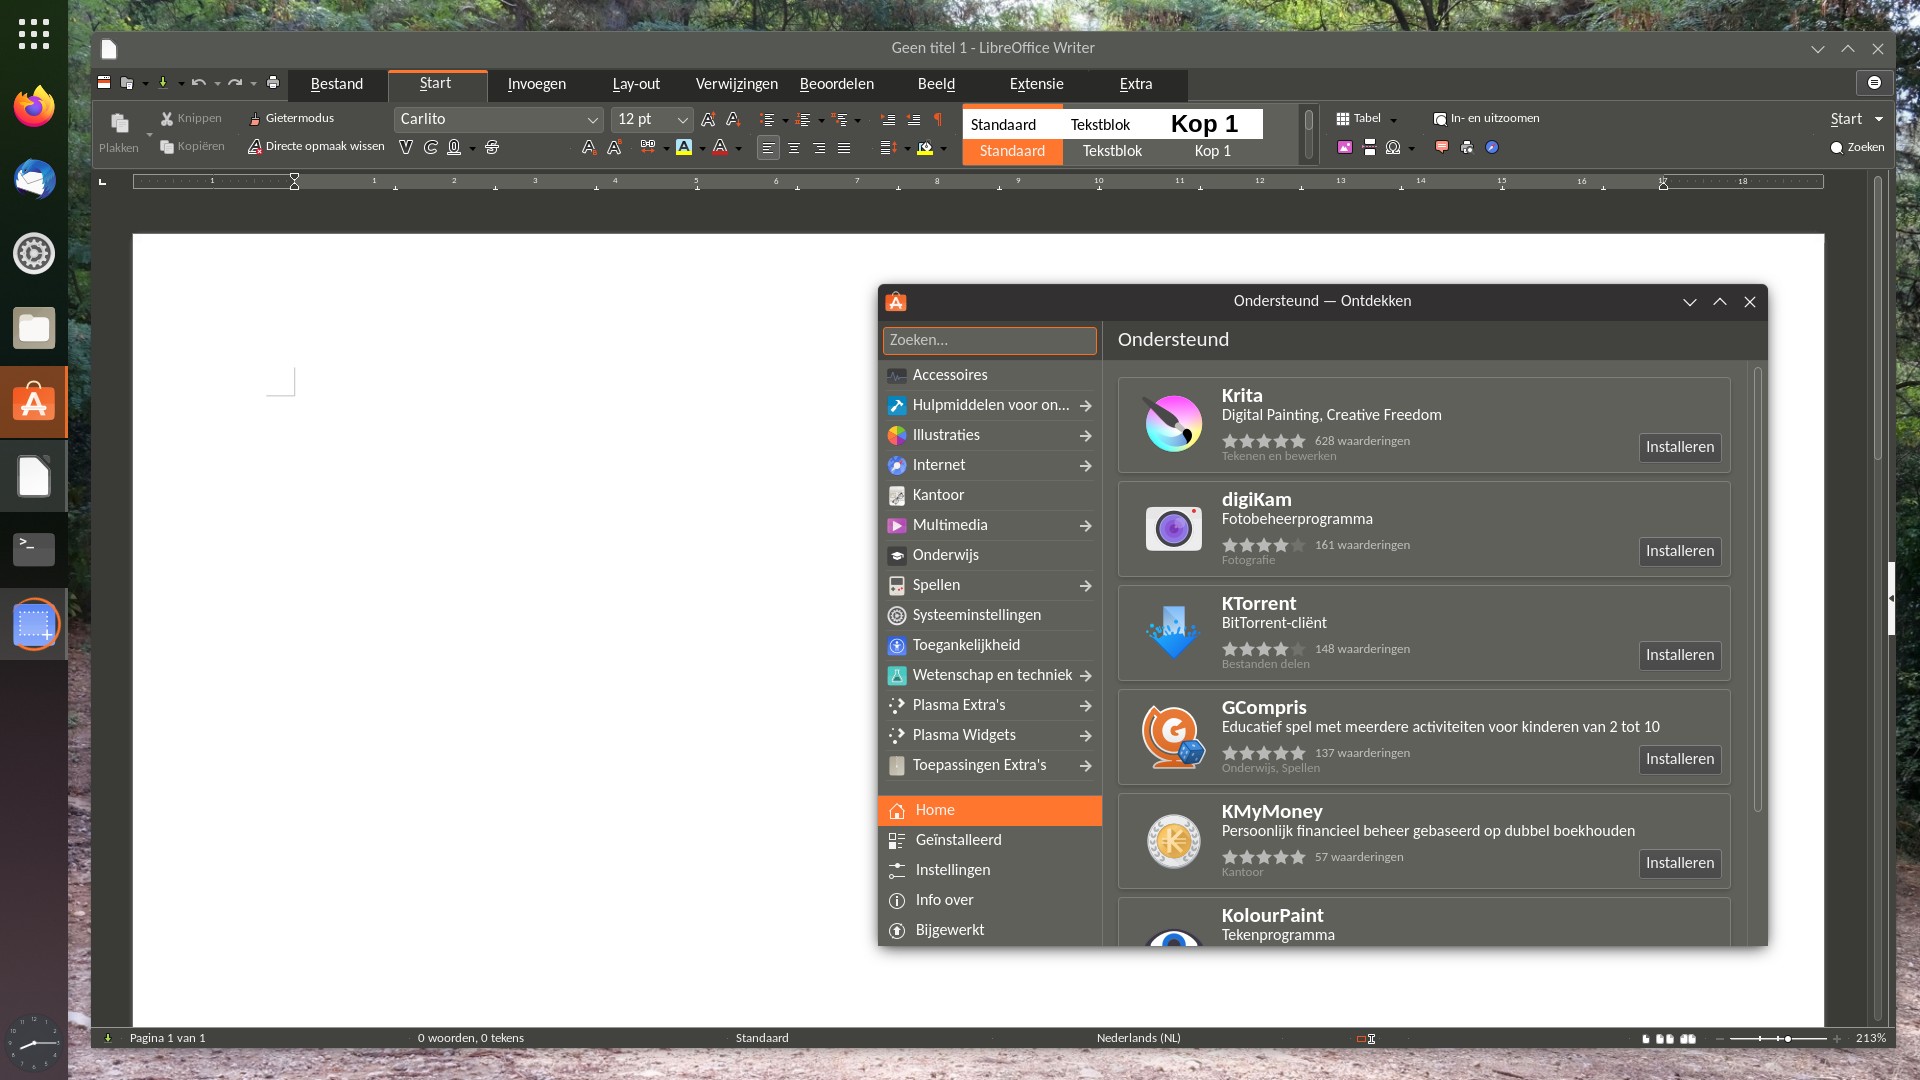Open the Bestand menu tab
This screenshot has width=1920, height=1080.
coord(337,84)
